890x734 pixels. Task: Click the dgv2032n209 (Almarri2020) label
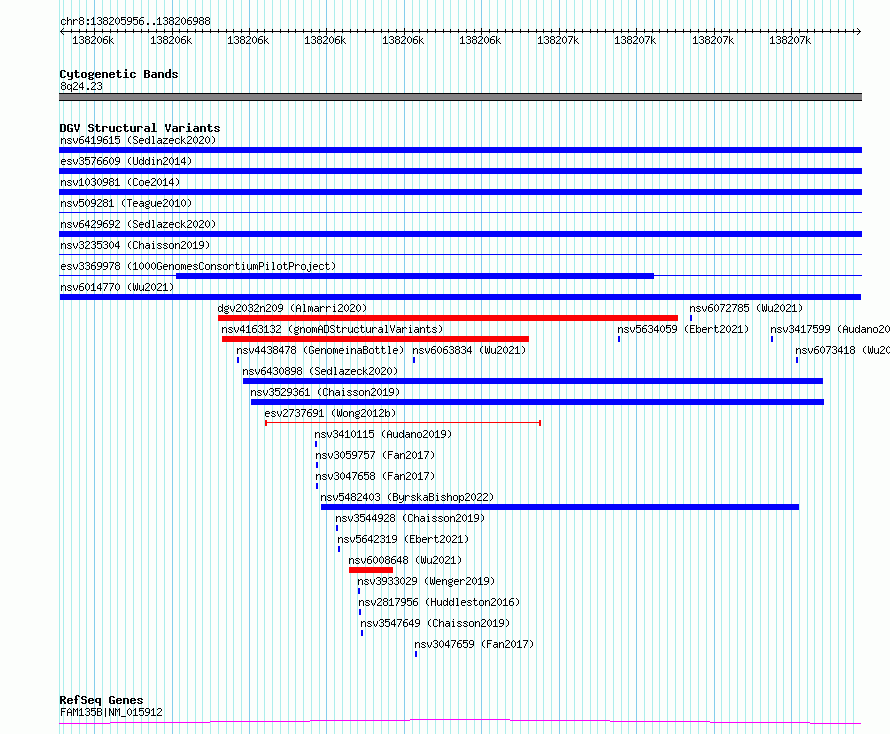(292, 308)
